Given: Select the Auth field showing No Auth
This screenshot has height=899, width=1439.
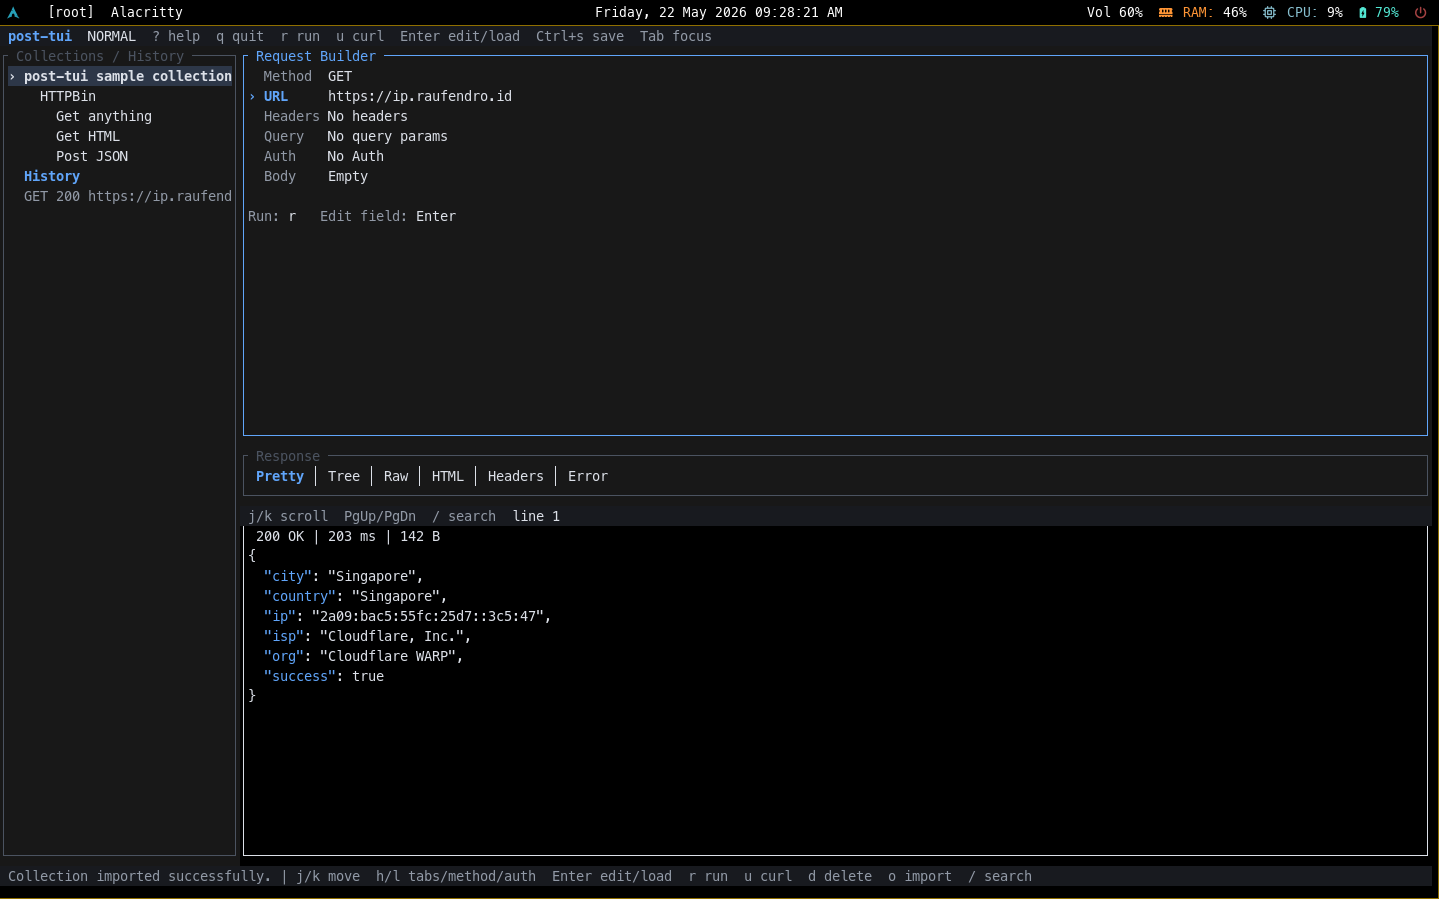Looking at the screenshot, I should (324, 157).
